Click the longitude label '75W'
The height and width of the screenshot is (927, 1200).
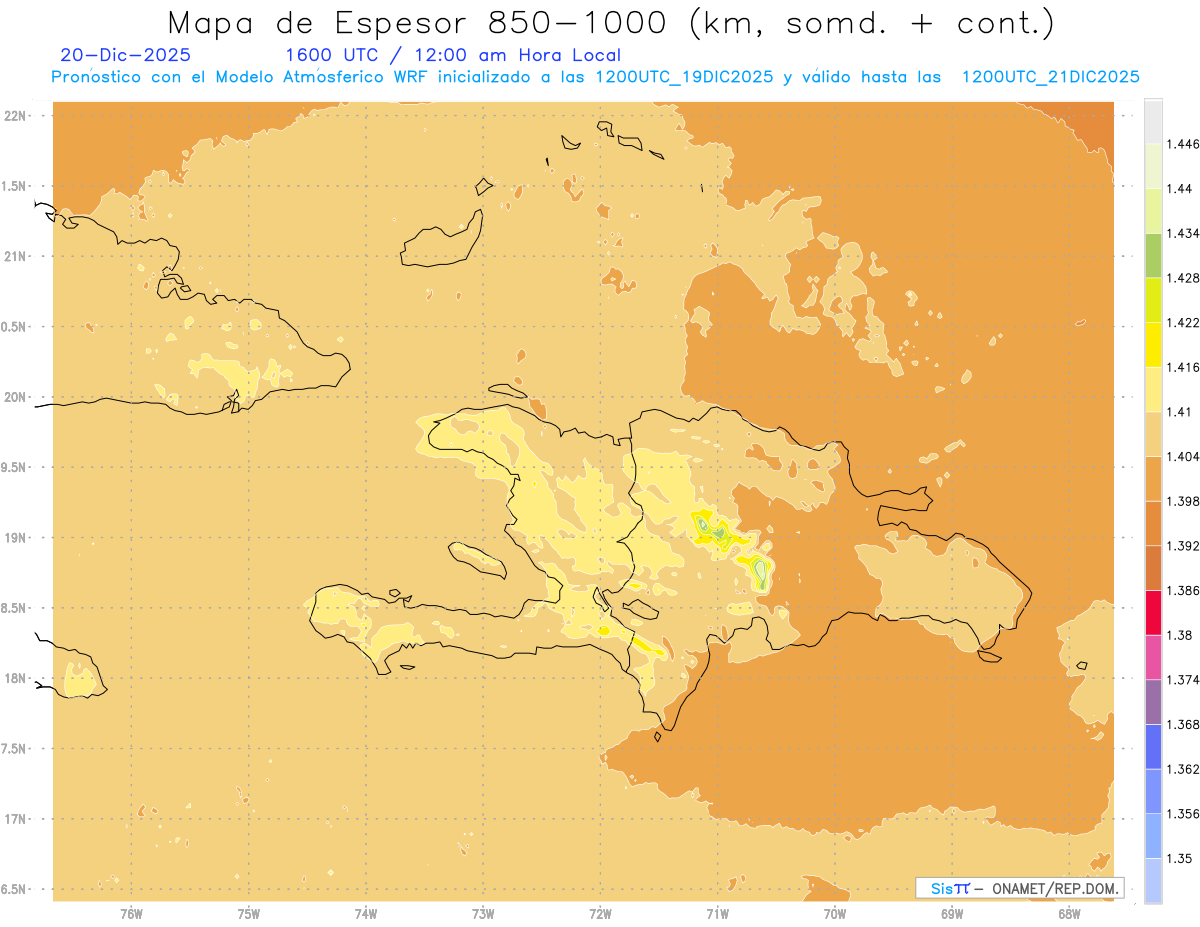pyautogui.click(x=248, y=914)
